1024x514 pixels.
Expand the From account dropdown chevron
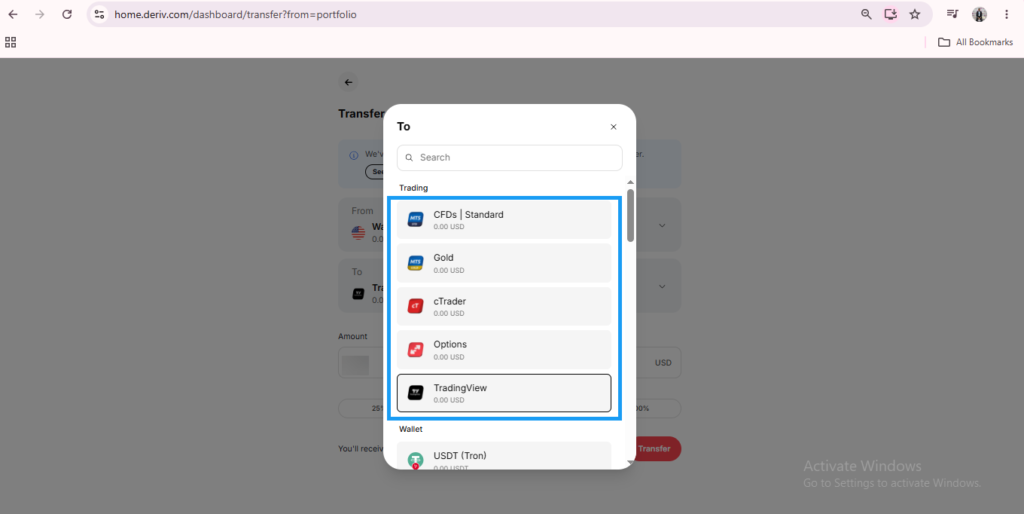tap(662, 225)
